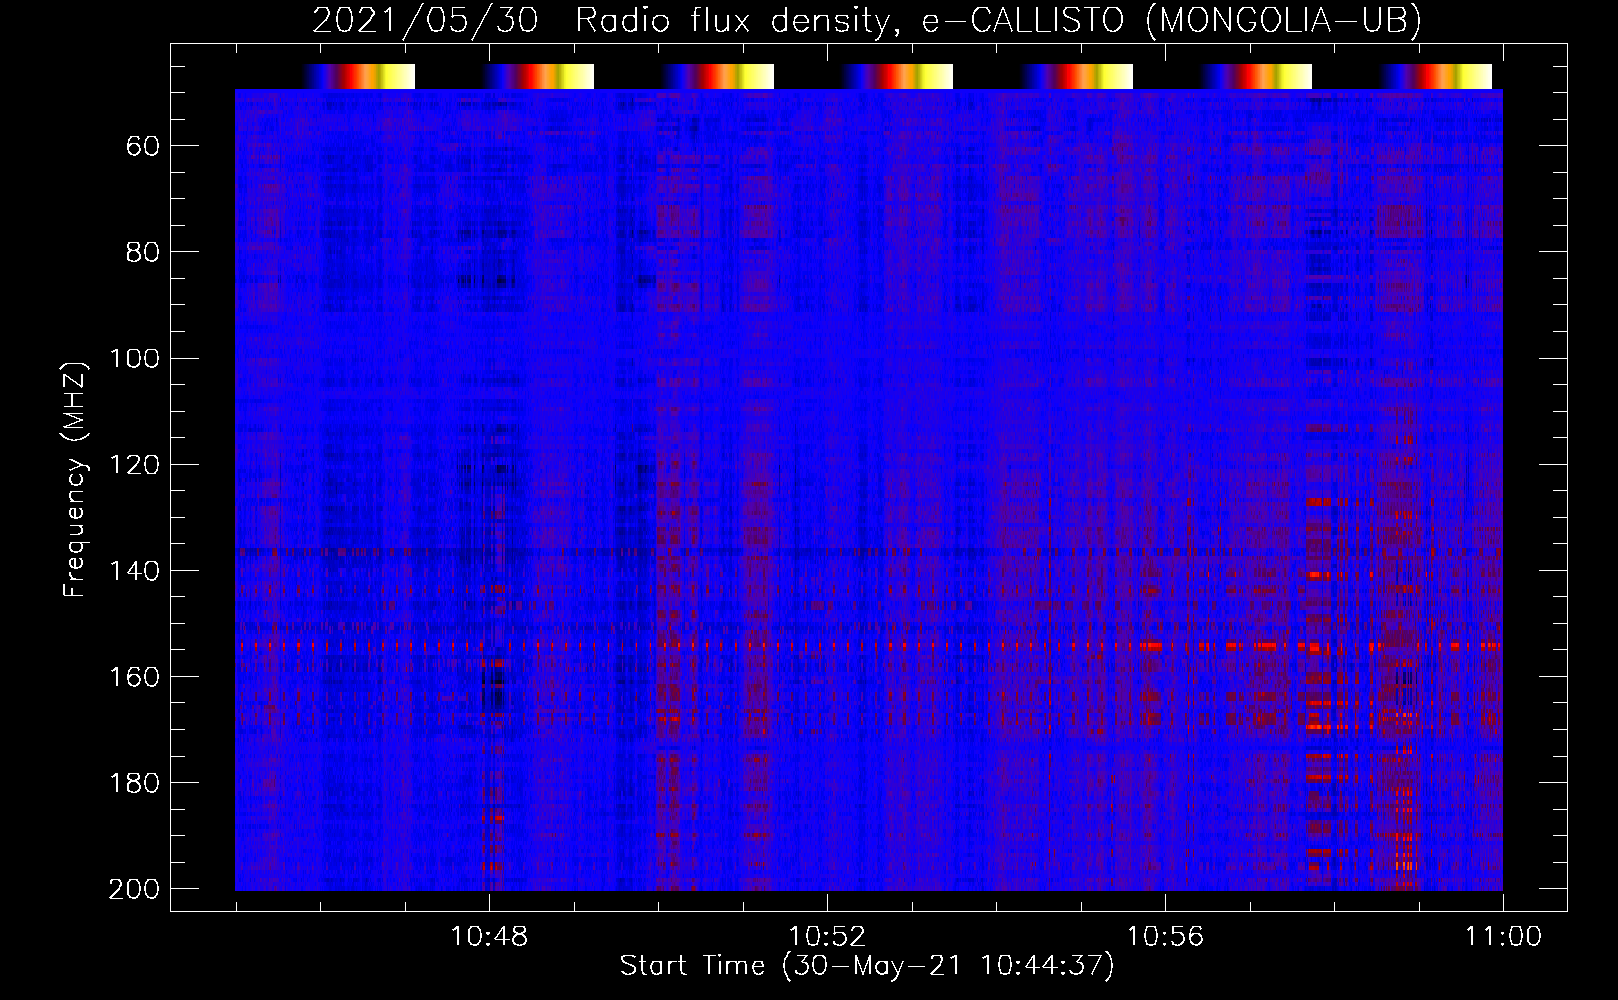Click the 180 frequency tick label
This screenshot has width=1618, height=1000.
(x=134, y=782)
